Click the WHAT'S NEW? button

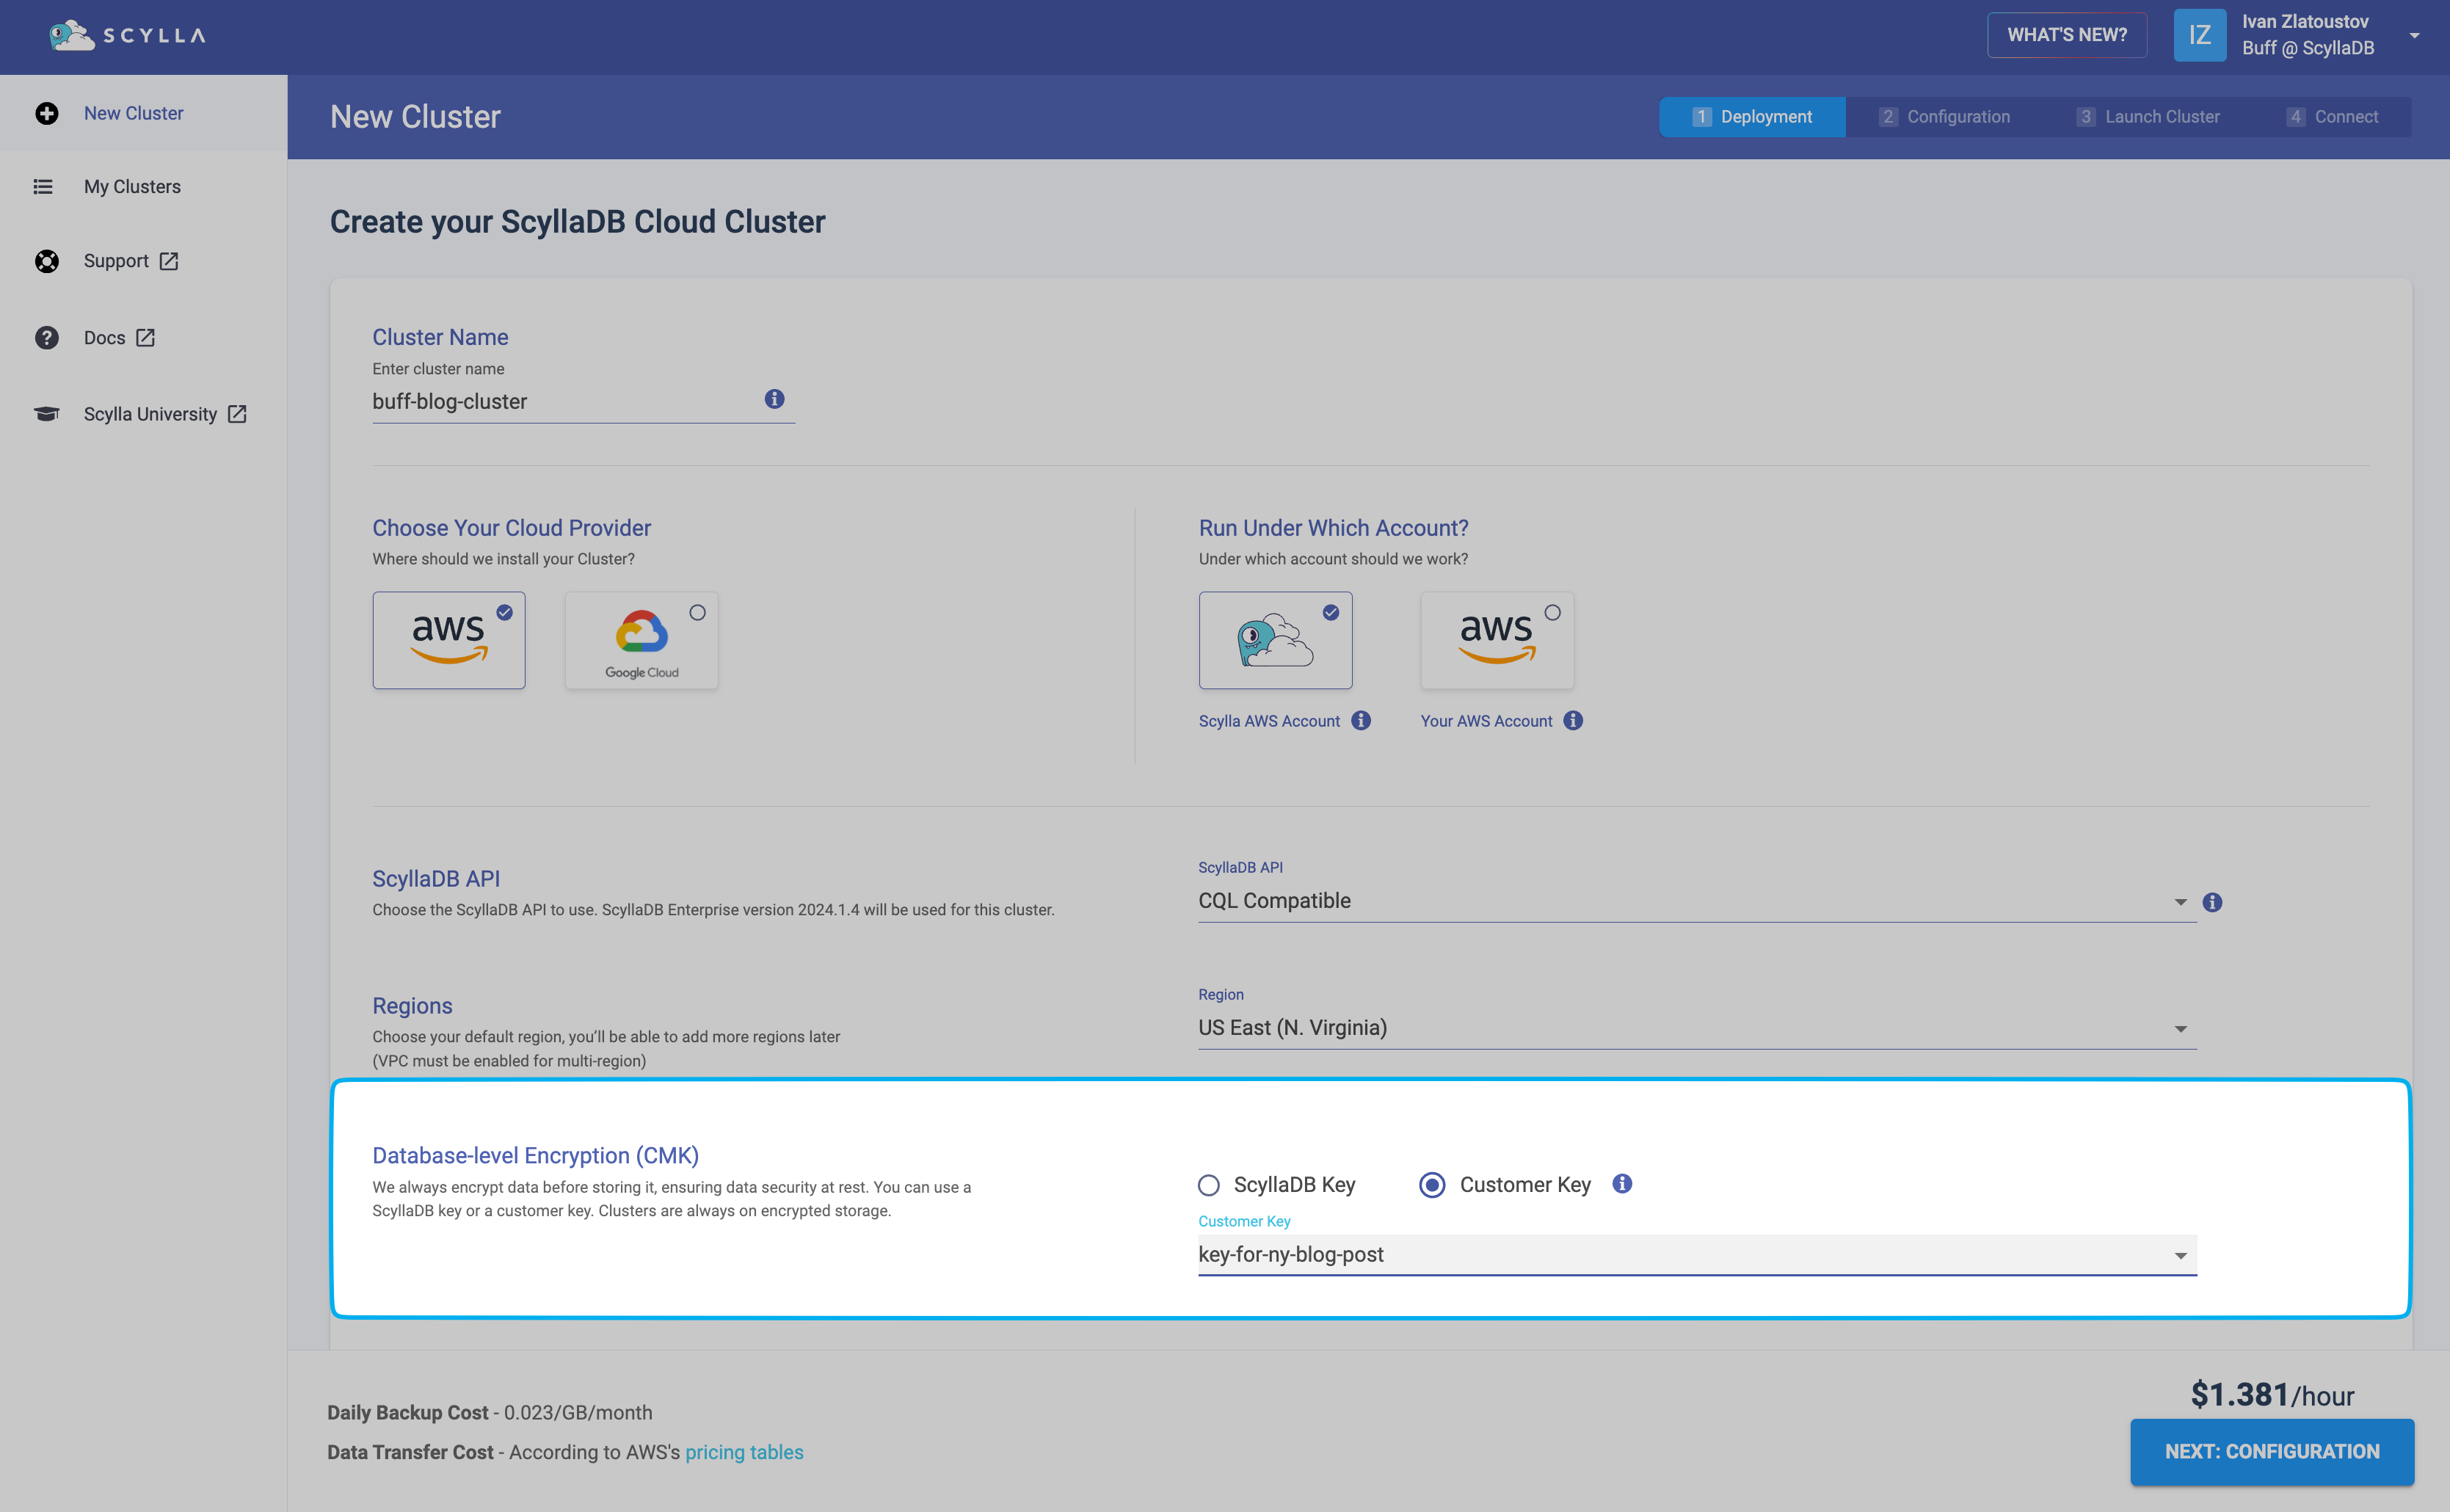coord(2067,35)
